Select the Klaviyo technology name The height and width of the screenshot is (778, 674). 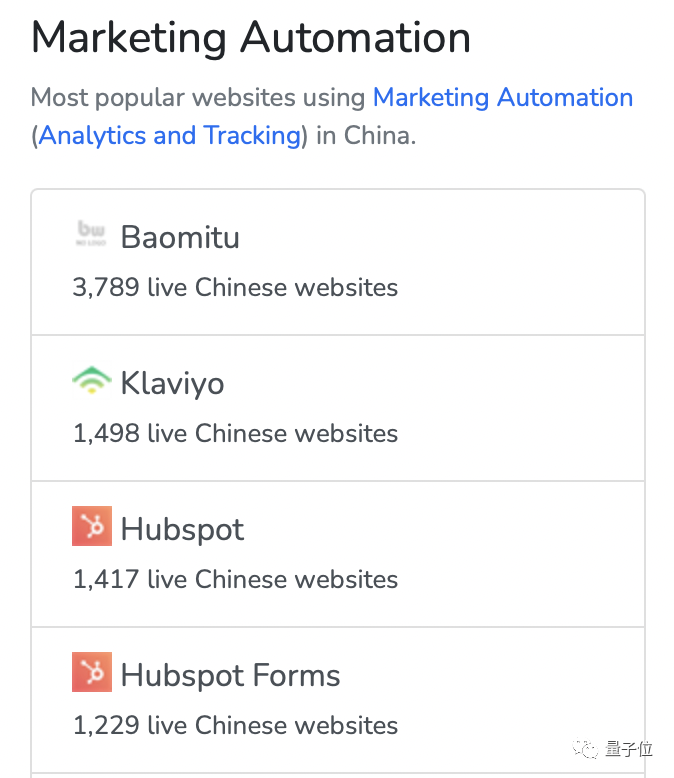coord(172,384)
